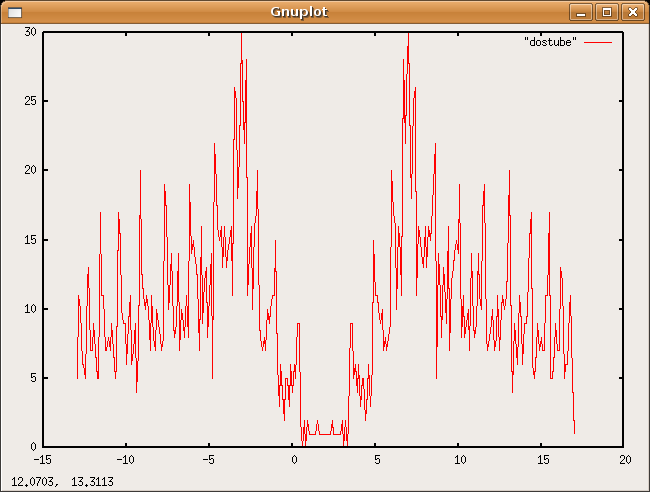Click the Gnuplot title bar text
The width and height of the screenshot is (650, 492).
(299, 12)
